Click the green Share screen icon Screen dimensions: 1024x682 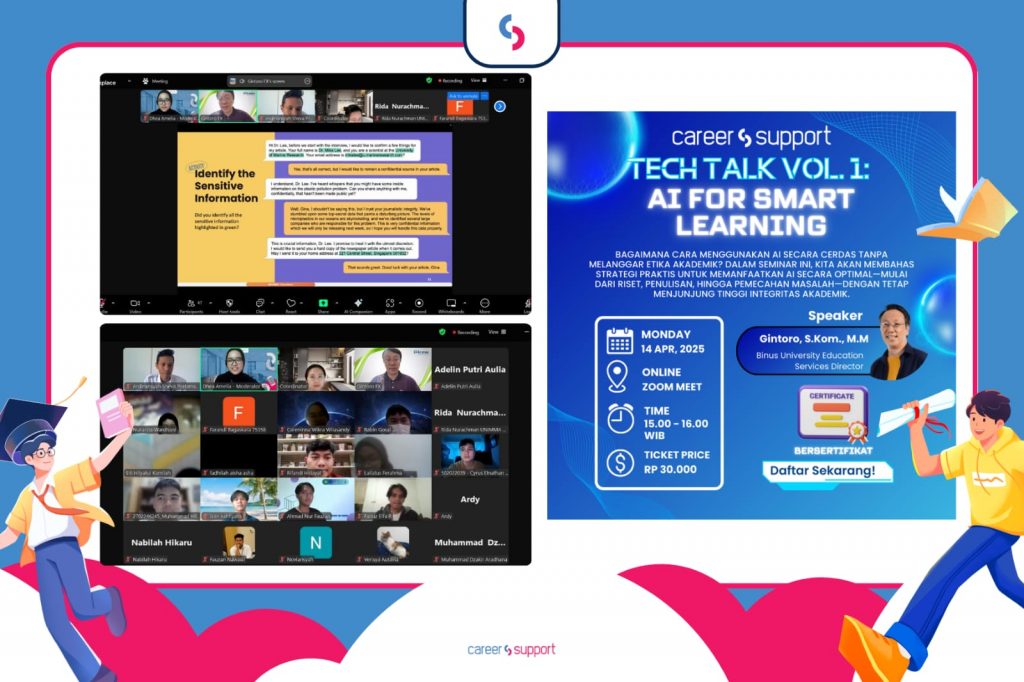323,303
